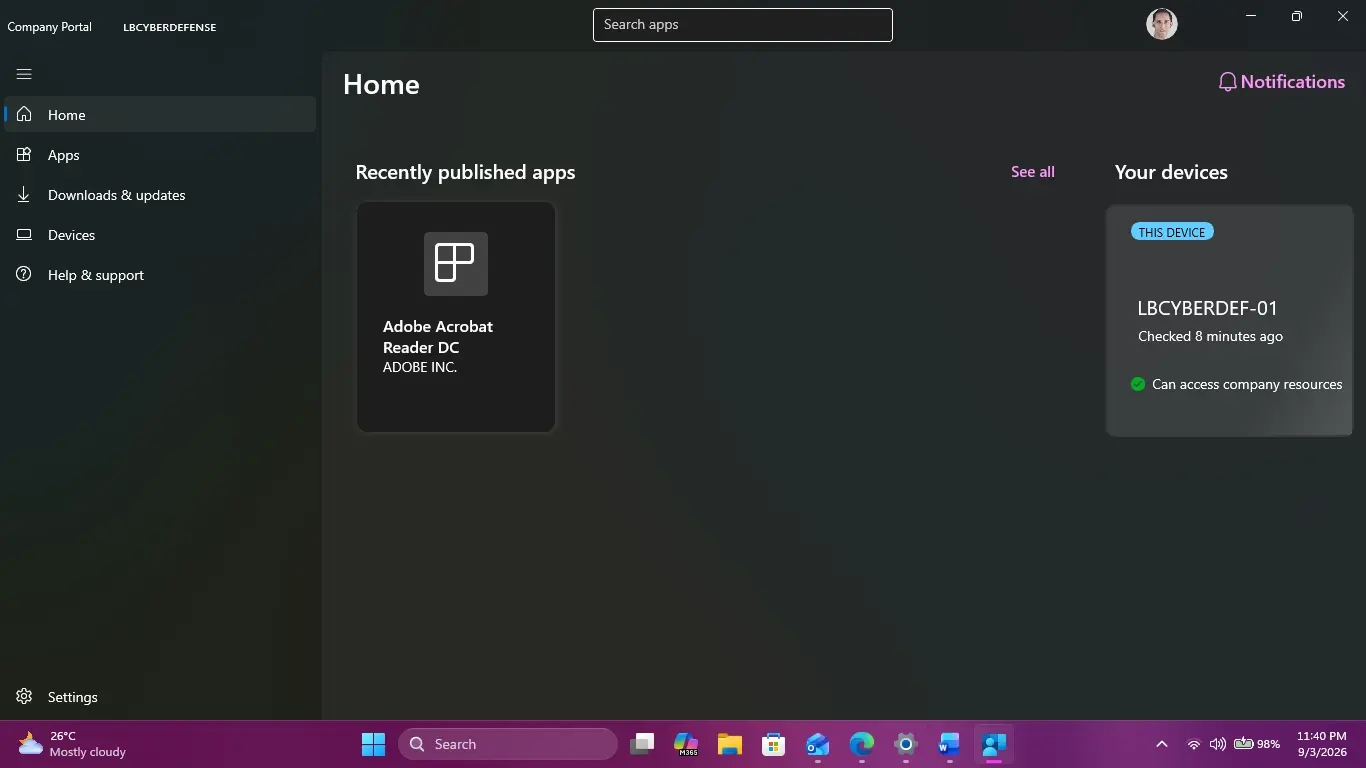The image size is (1366, 768).
Task: Click the Notifications bell icon
Action: coord(1228,82)
